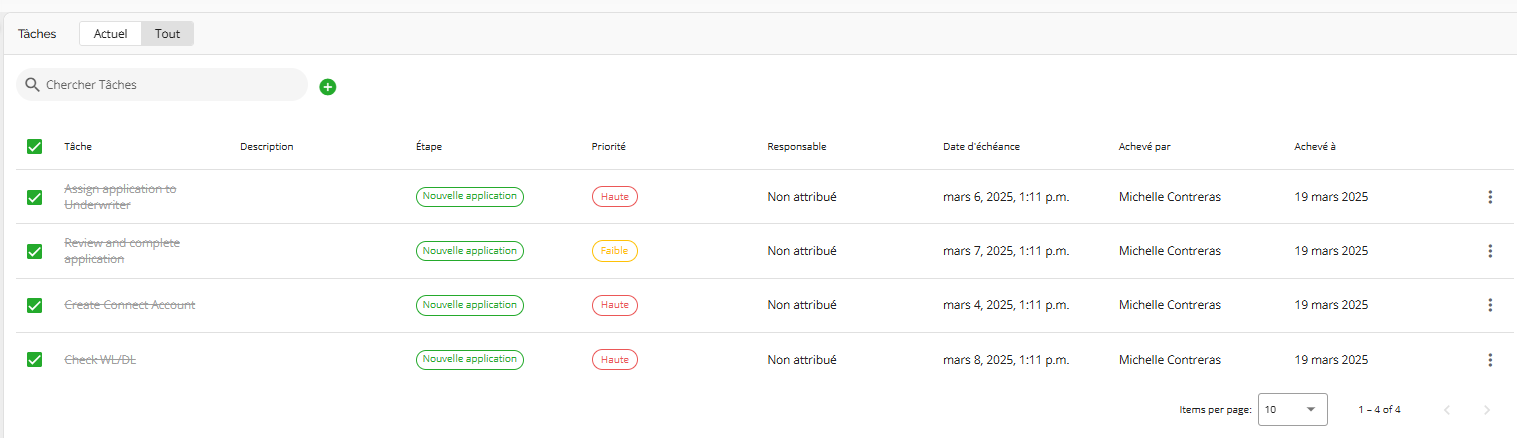Open the Items per page dropdown

pos(1292,410)
